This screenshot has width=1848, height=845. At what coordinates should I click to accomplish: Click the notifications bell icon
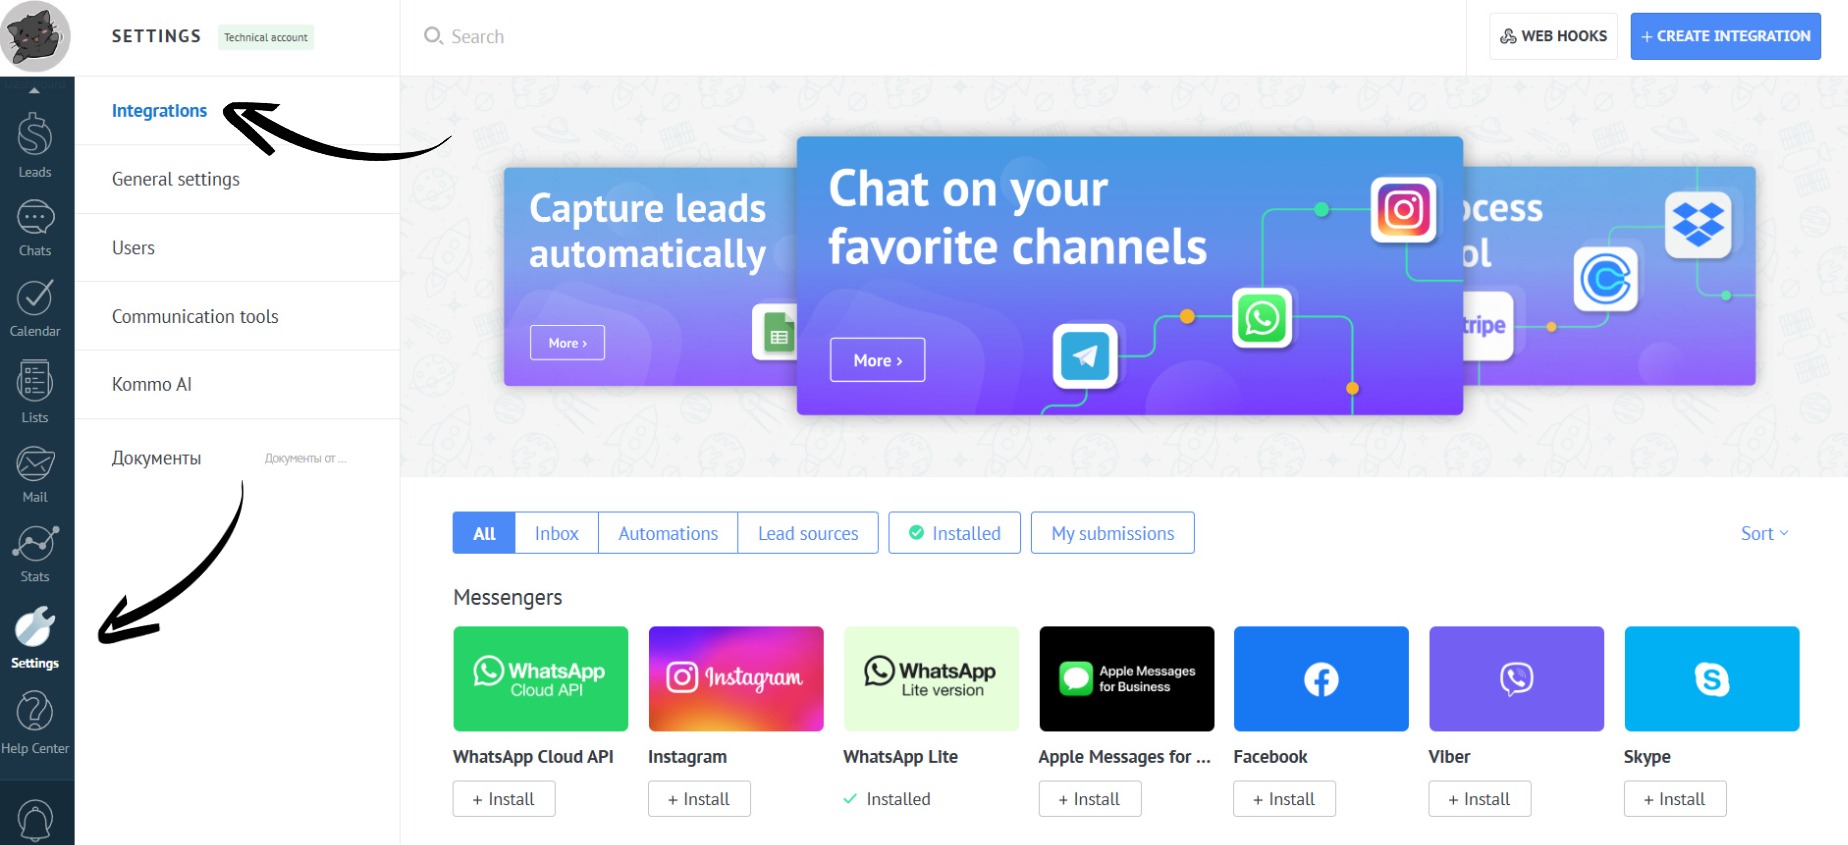pyautogui.click(x=35, y=820)
